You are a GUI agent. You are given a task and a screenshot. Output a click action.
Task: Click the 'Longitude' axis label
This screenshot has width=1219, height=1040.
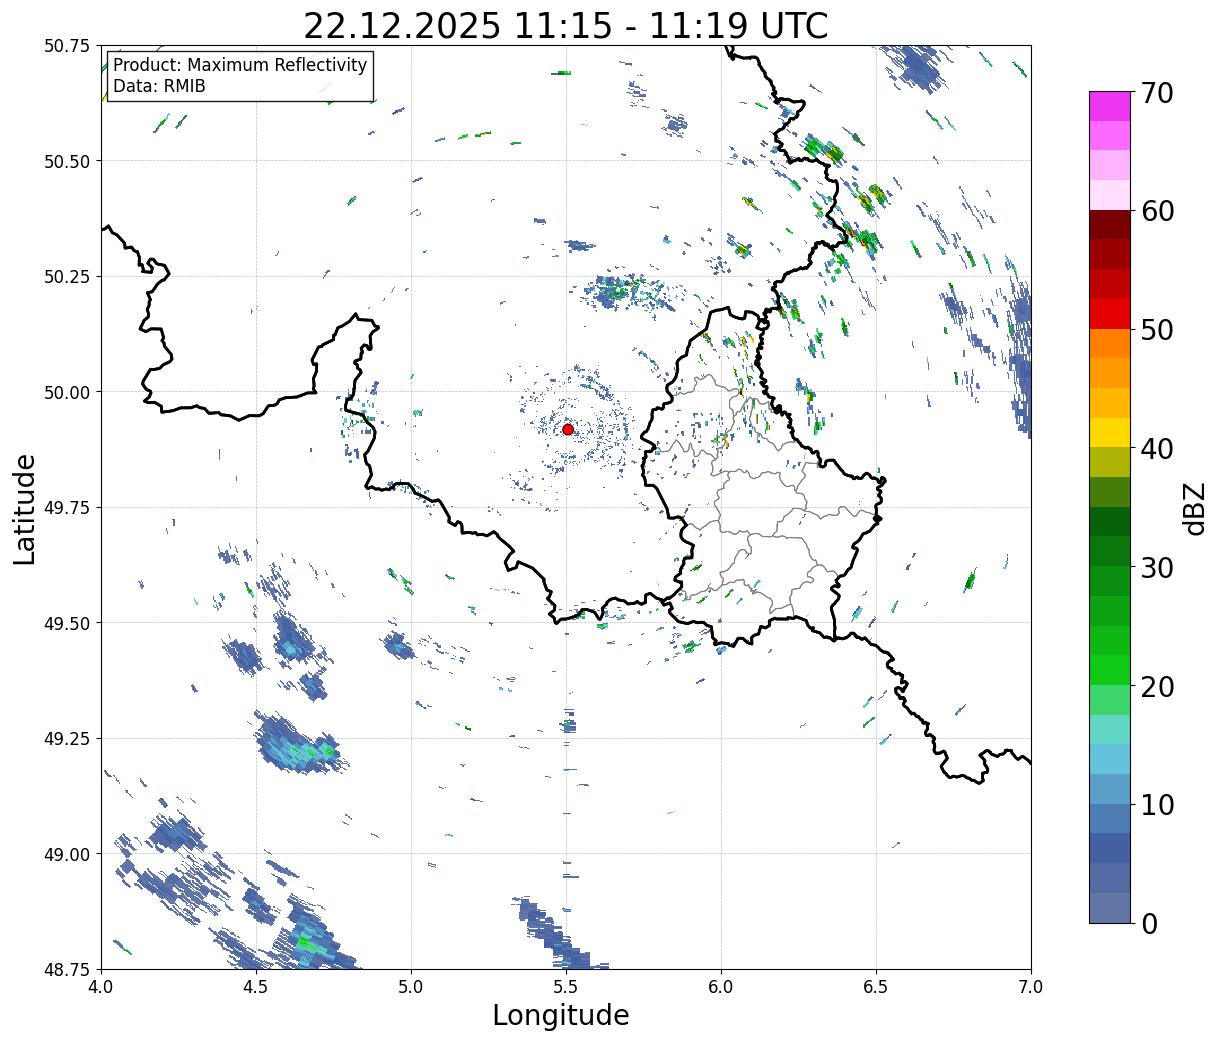point(561,1015)
